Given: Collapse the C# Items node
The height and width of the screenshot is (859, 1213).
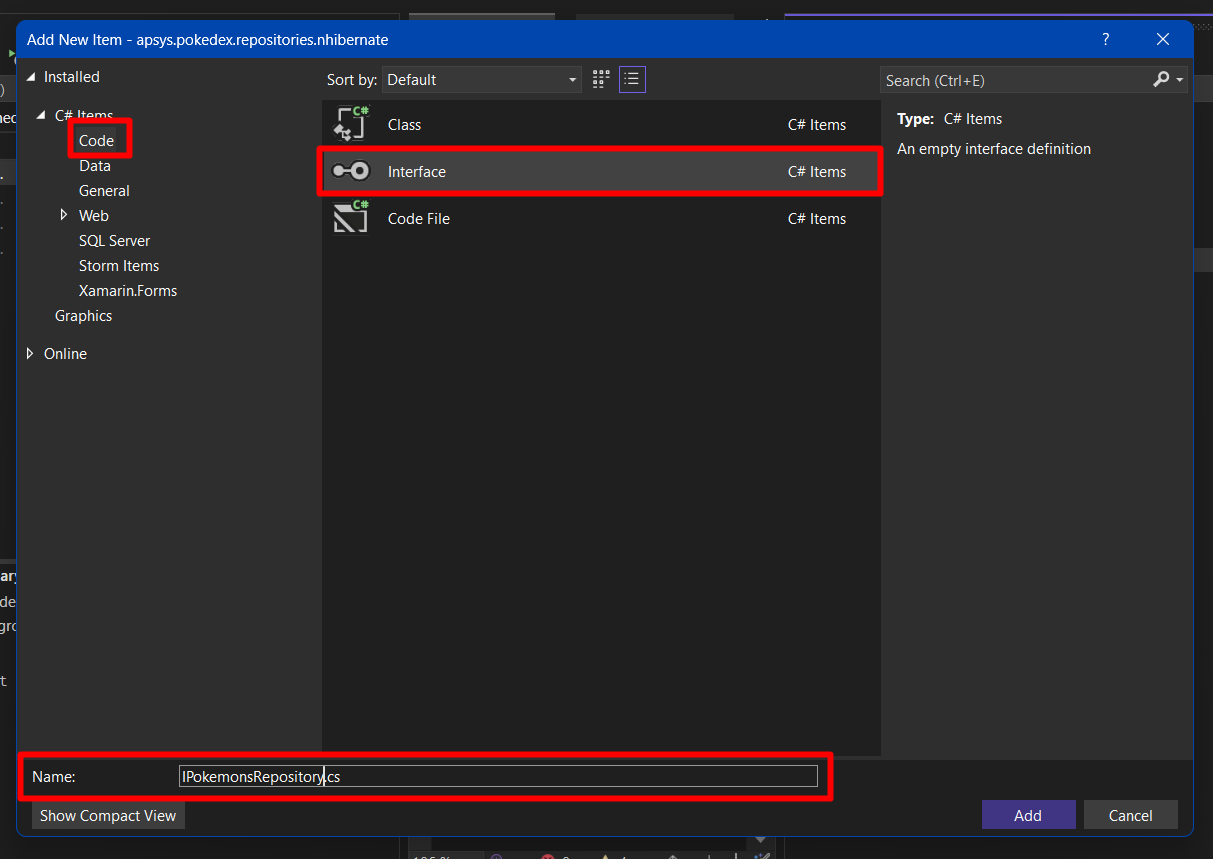Looking at the screenshot, I should pyautogui.click(x=42, y=116).
